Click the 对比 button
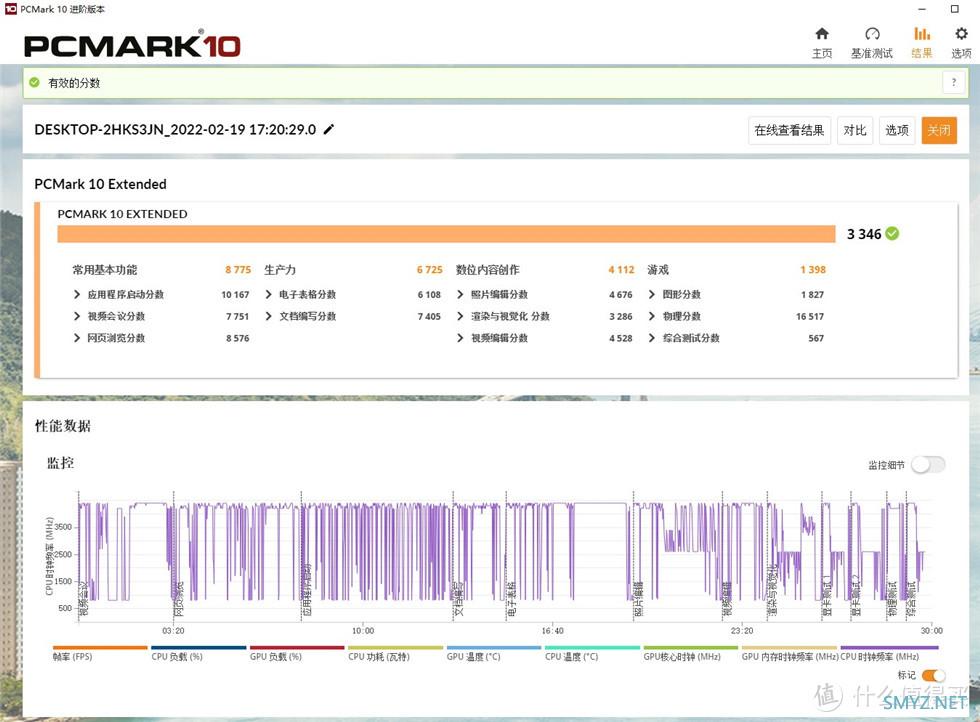980x722 pixels. pos(855,130)
